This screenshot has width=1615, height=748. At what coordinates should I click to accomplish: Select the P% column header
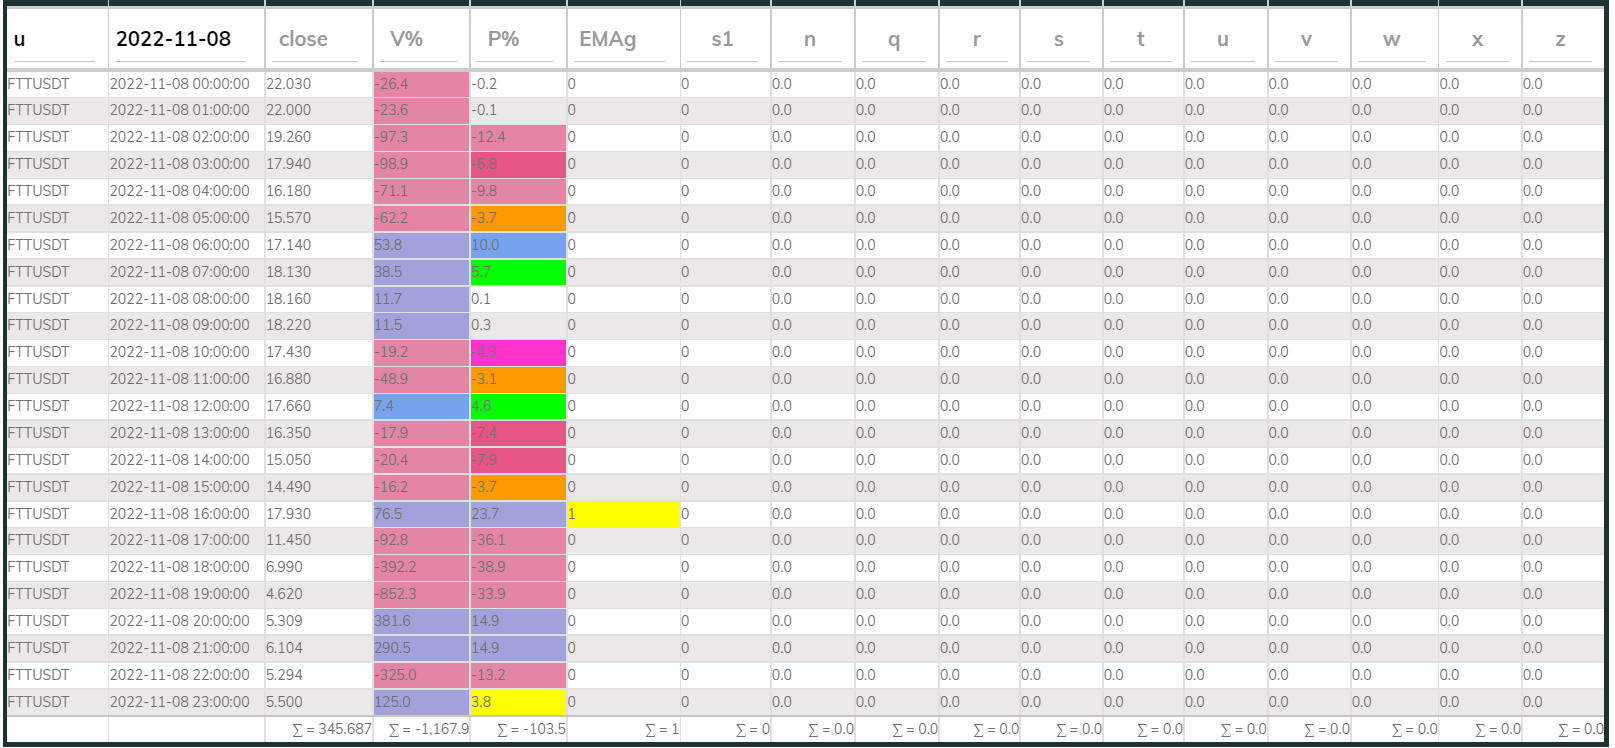[503, 39]
